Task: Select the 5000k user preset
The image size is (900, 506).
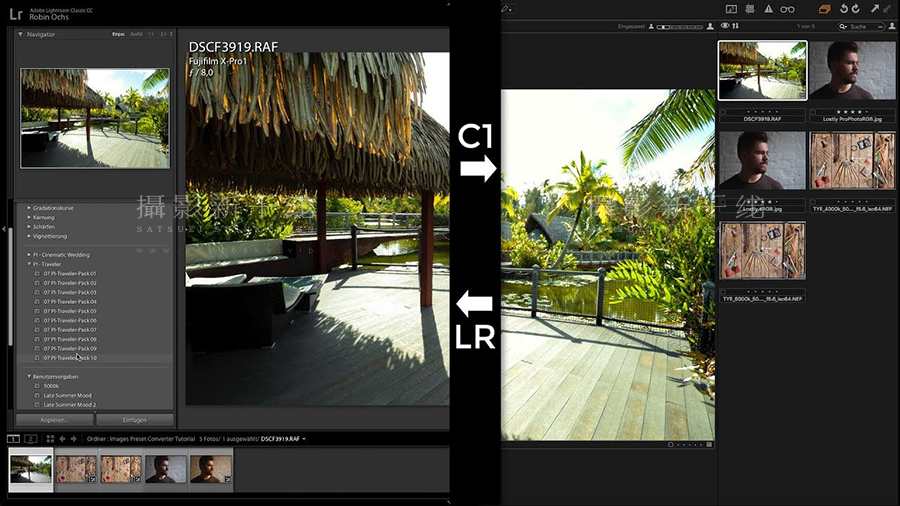Action: (x=51, y=386)
